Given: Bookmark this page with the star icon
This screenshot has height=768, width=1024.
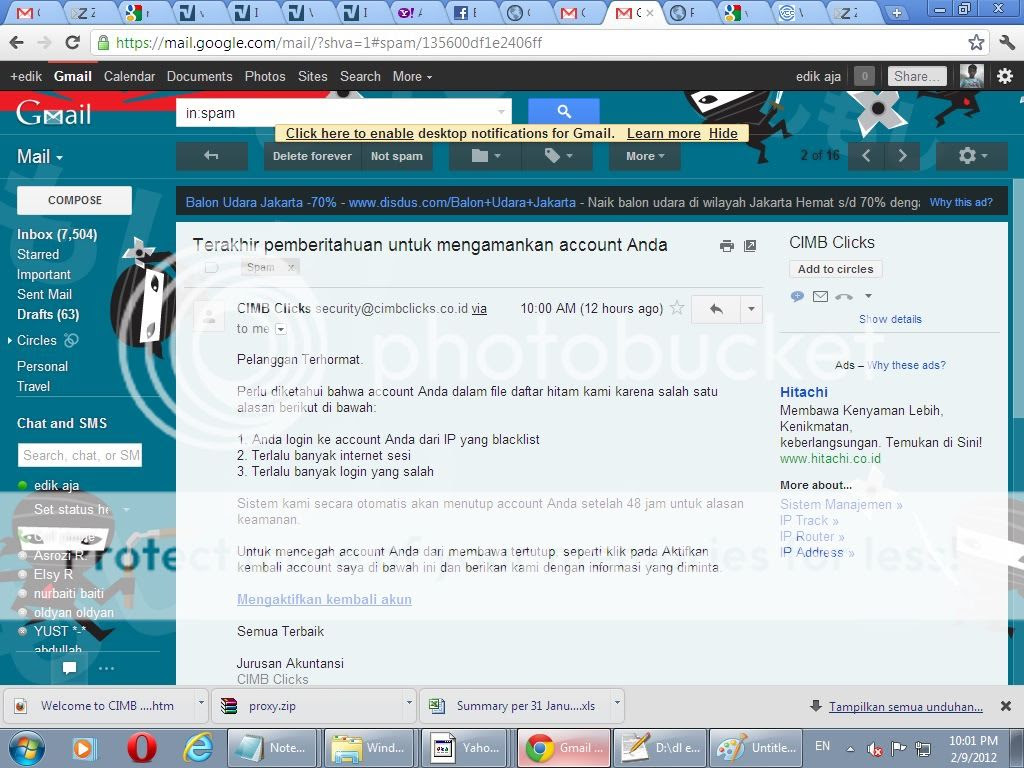Looking at the screenshot, I should point(976,43).
